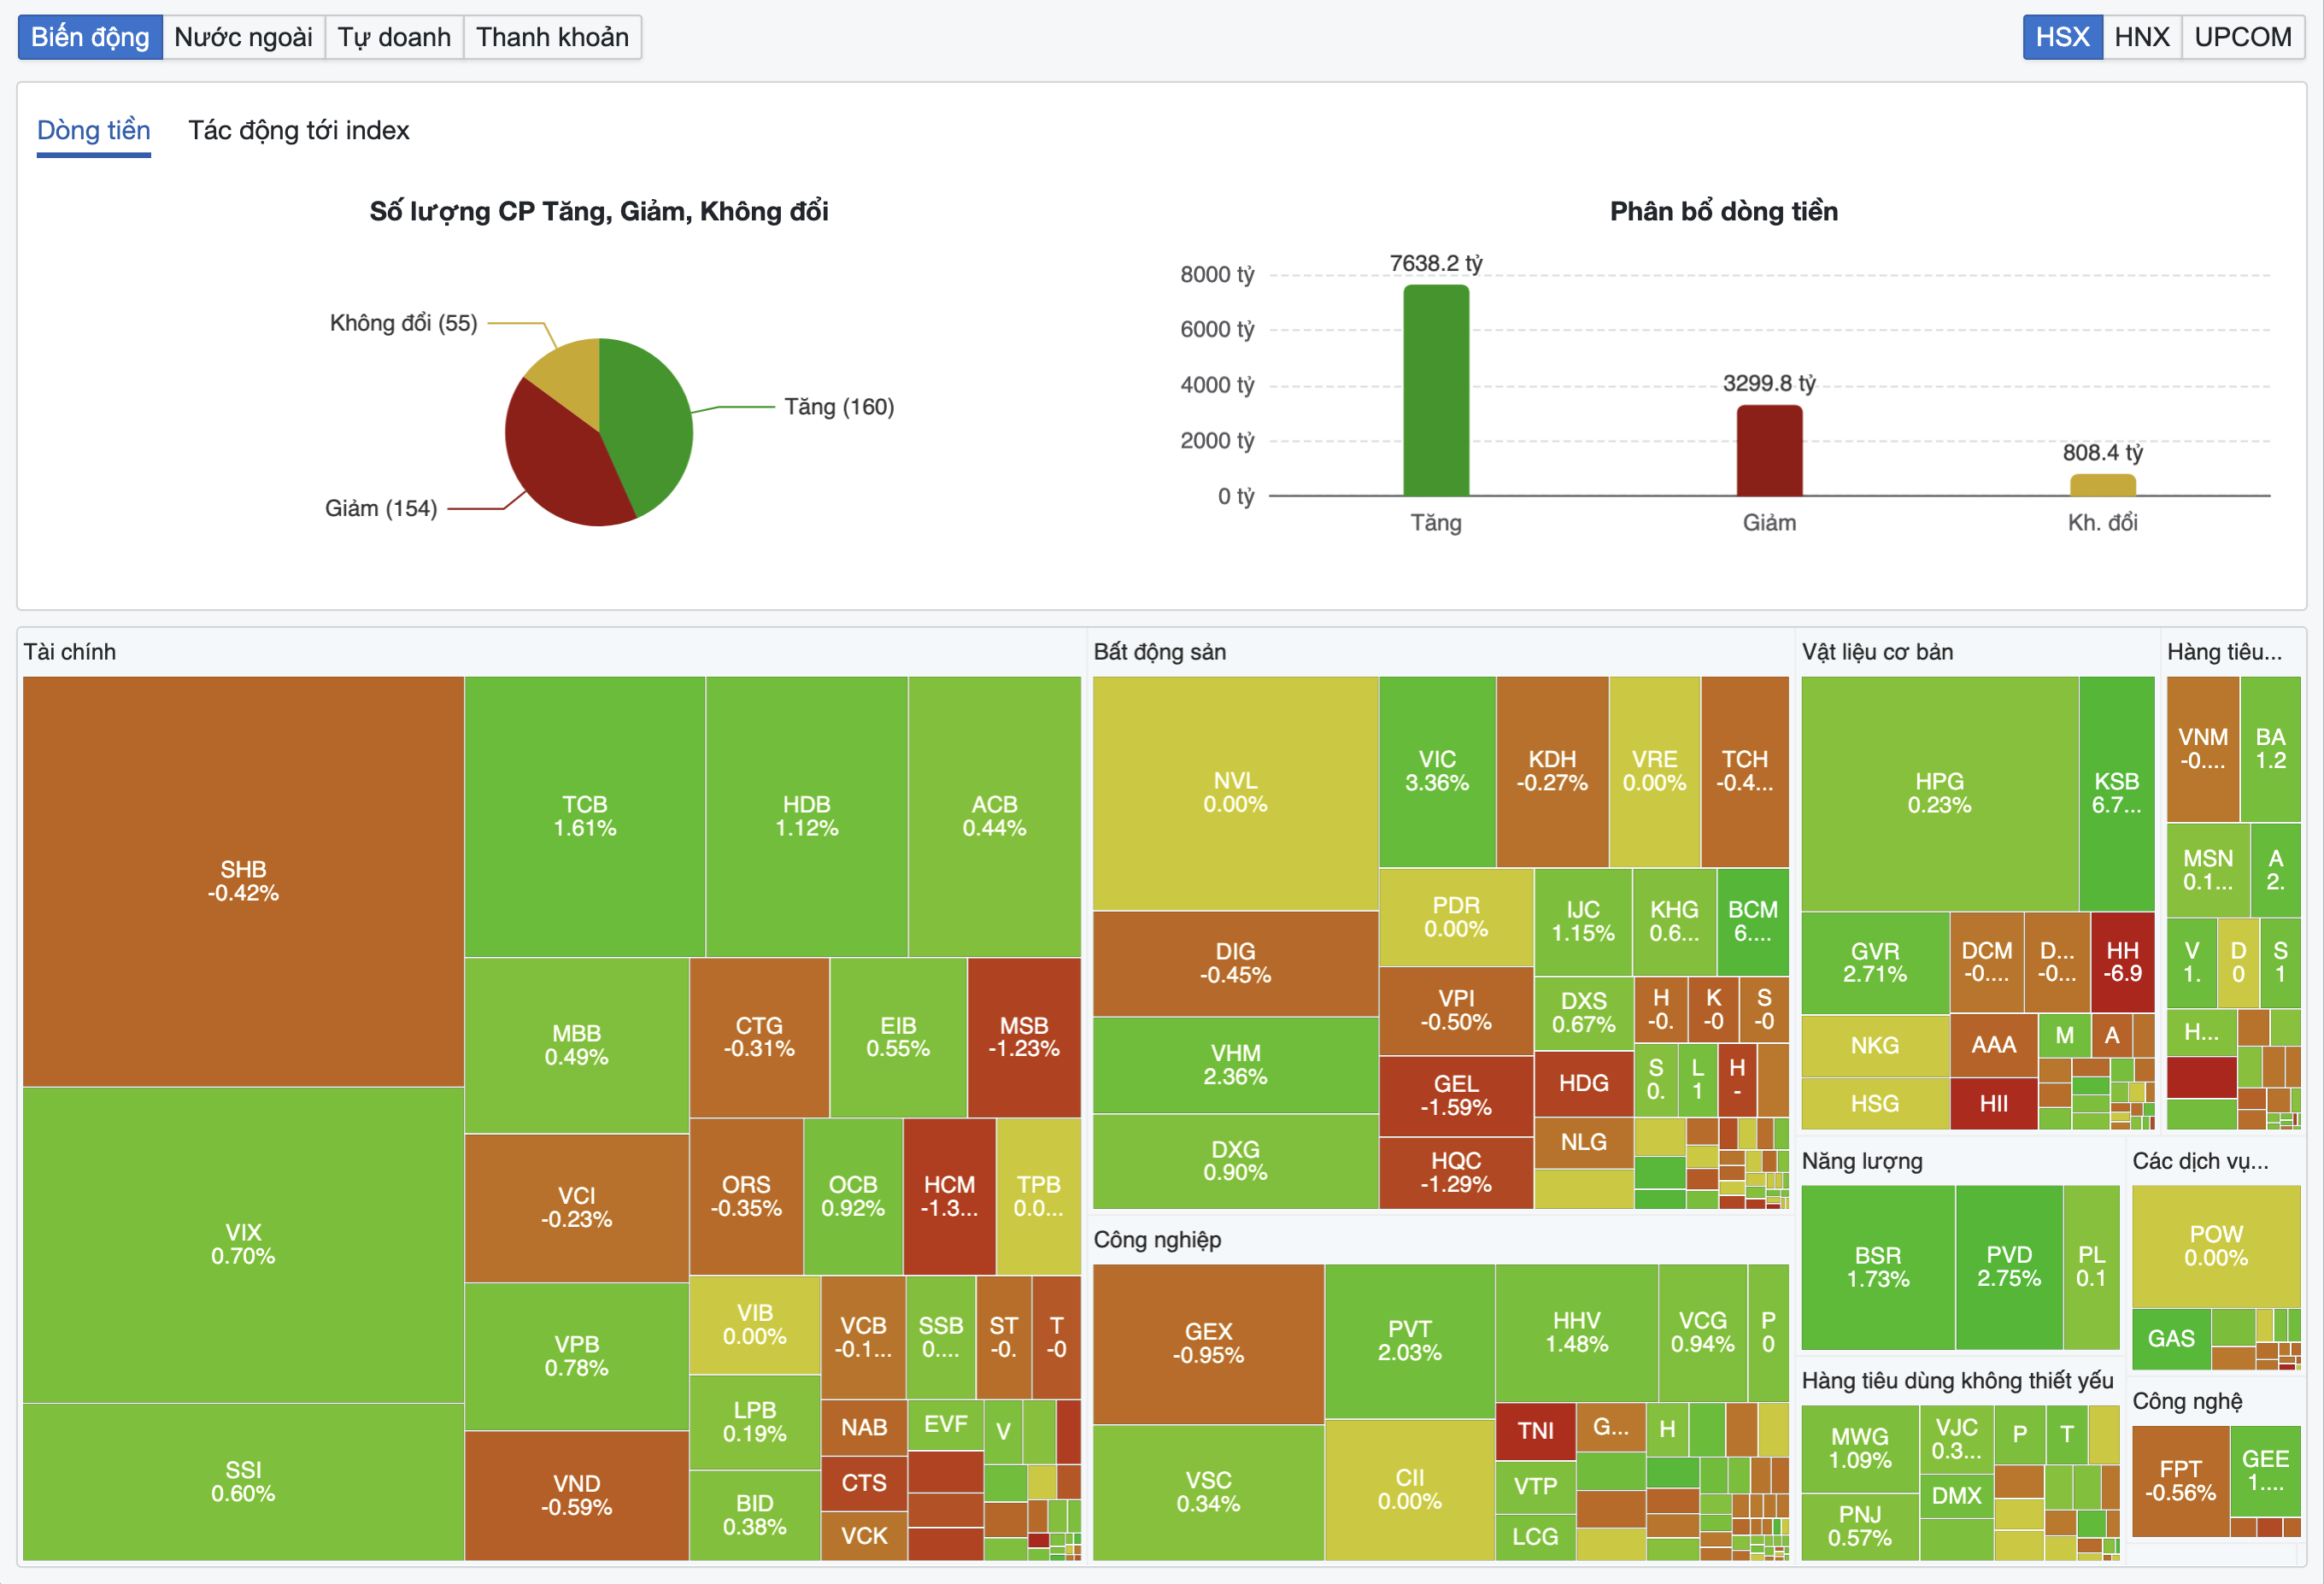Screen dimensions: 2324x1584
Task: Select the green Tăng bar in the chart
Action: (1436, 390)
